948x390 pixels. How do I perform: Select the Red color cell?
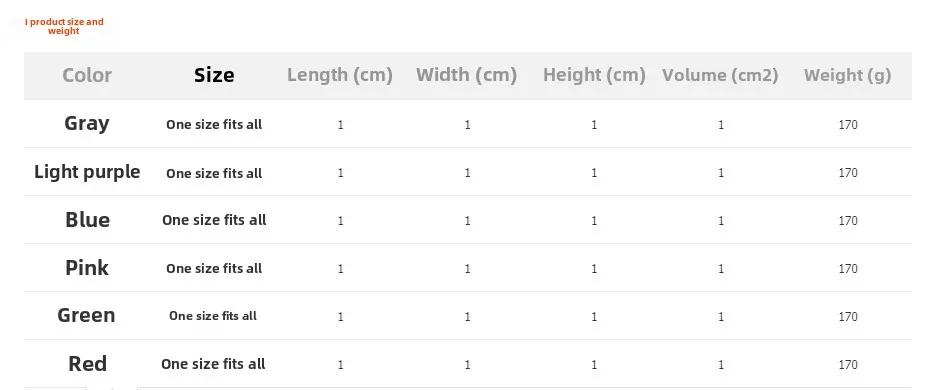(88, 364)
